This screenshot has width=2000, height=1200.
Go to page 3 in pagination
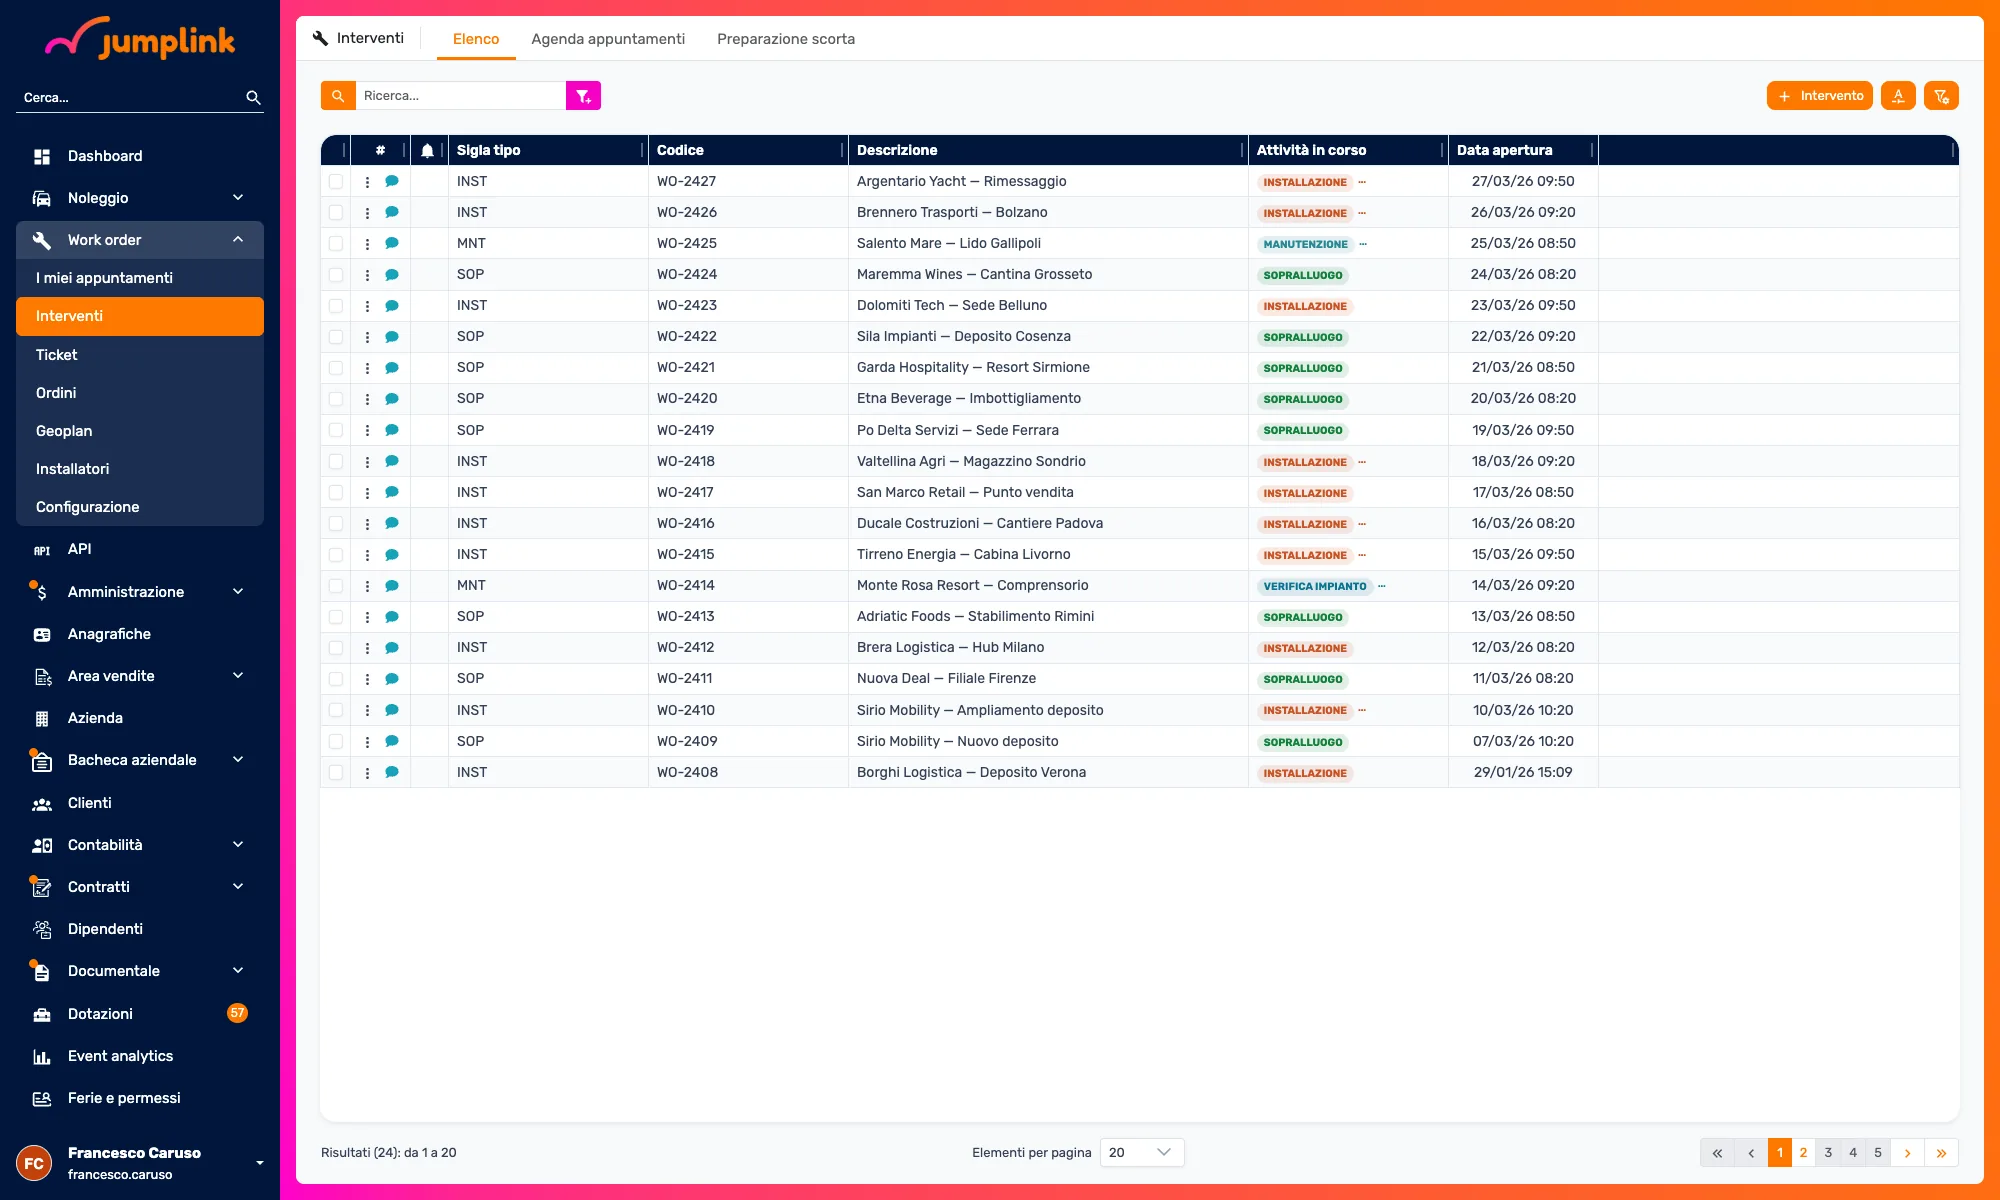click(1828, 1152)
